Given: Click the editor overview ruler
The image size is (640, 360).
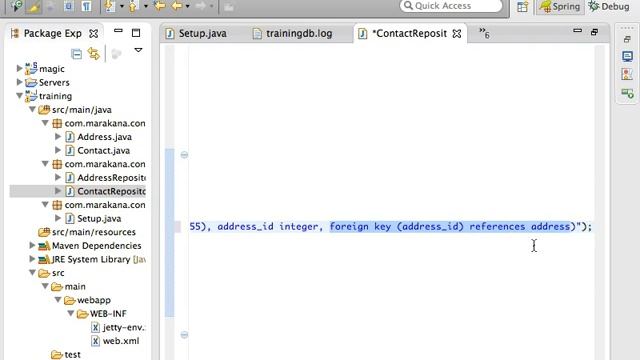Looking at the screenshot, I should point(599,202).
